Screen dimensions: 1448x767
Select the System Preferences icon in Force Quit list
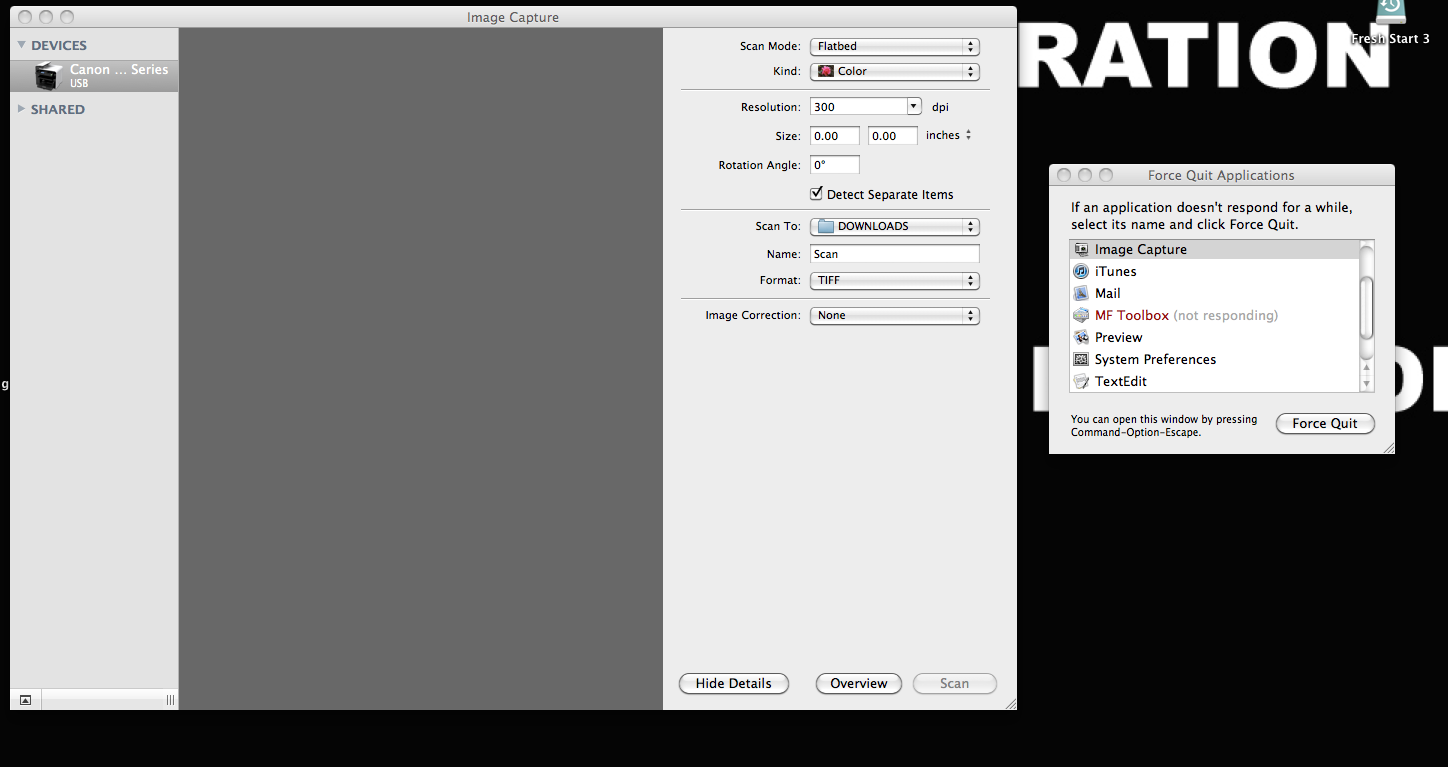(x=1080, y=360)
